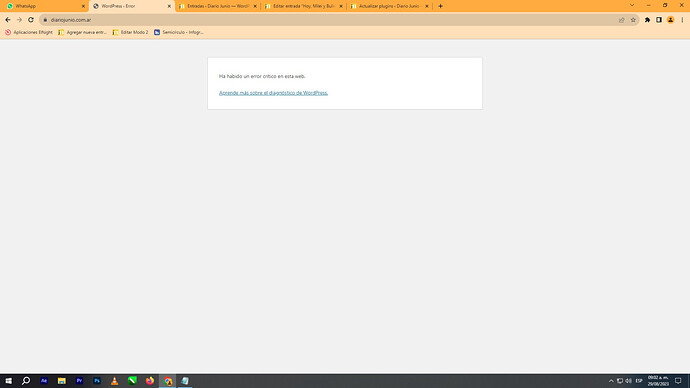Screen dimensions: 690x388
Task: Open a new browser tab
Action: pyautogui.click(x=440, y=6)
